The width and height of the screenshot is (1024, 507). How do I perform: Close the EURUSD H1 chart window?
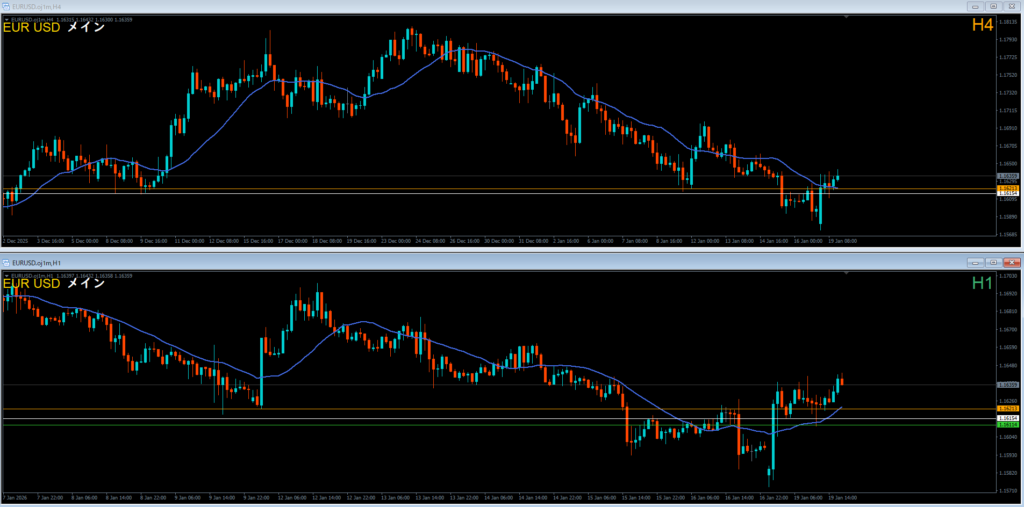(x=1011, y=261)
